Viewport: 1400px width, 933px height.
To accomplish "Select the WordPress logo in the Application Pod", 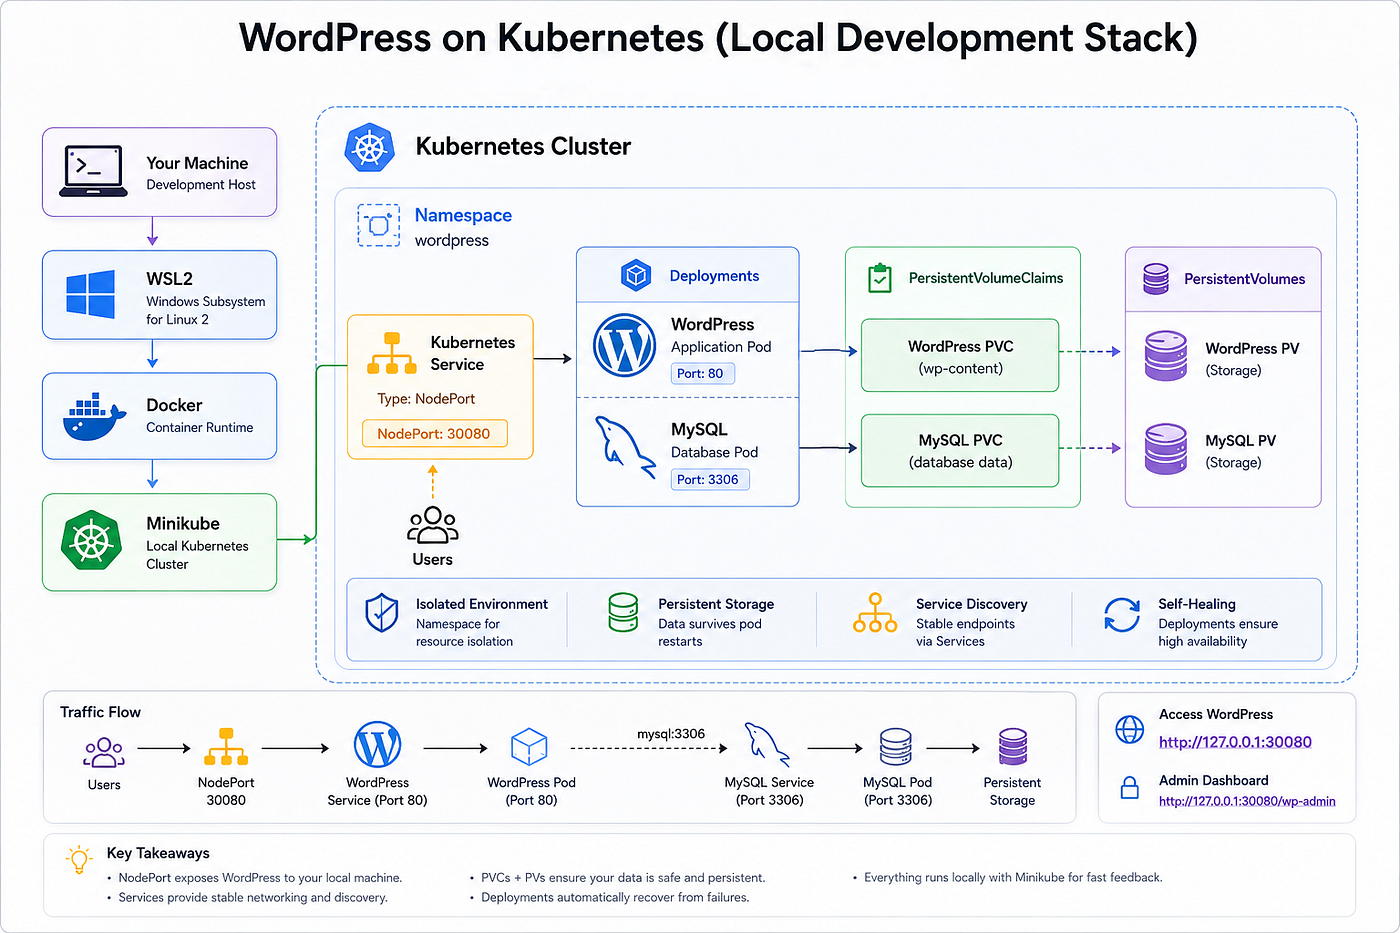I will (x=624, y=345).
